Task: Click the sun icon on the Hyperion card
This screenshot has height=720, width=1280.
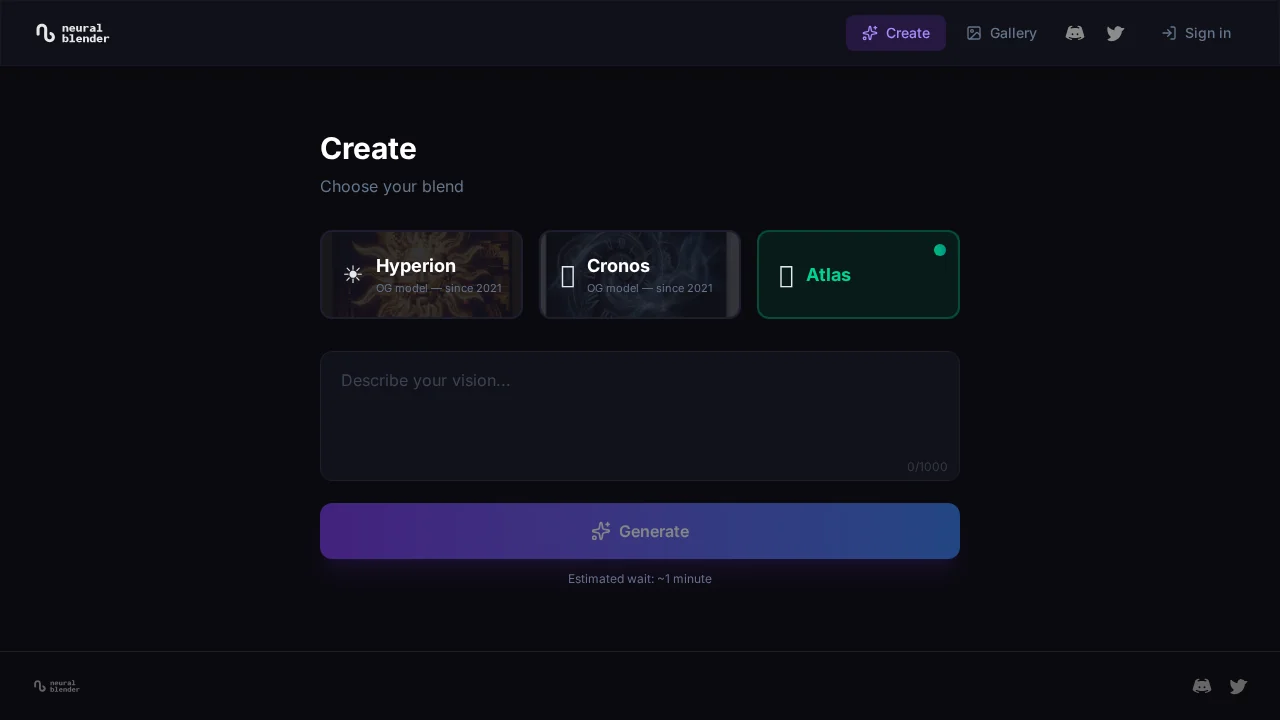Action: pos(353,274)
